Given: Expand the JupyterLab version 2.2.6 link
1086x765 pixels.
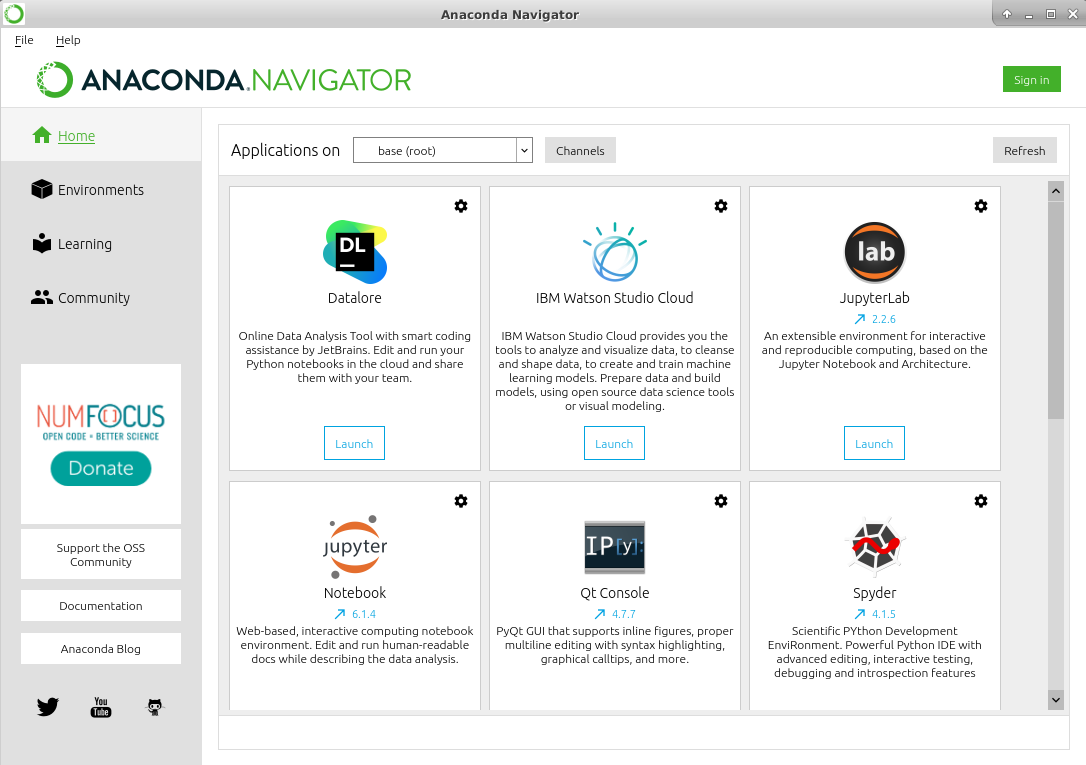Looking at the screenshot, I should (874, 318).
